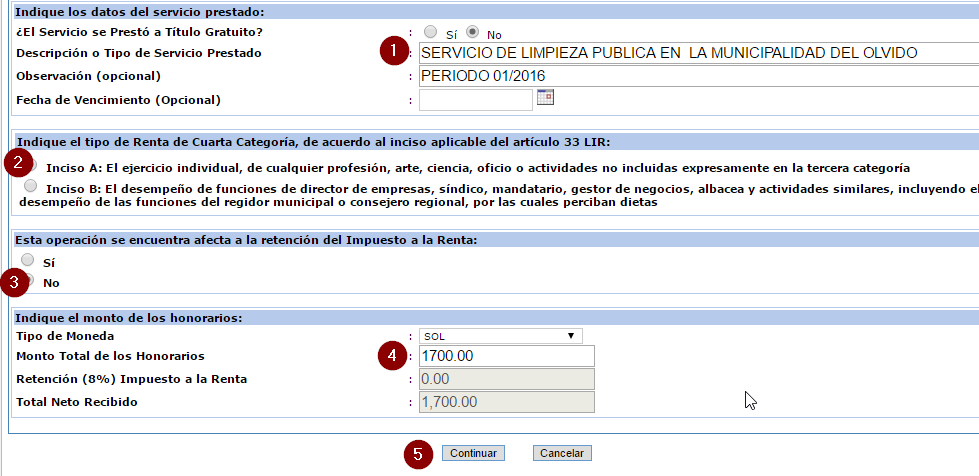Click the Total Neto Recibido field

[x=506, y=402]
